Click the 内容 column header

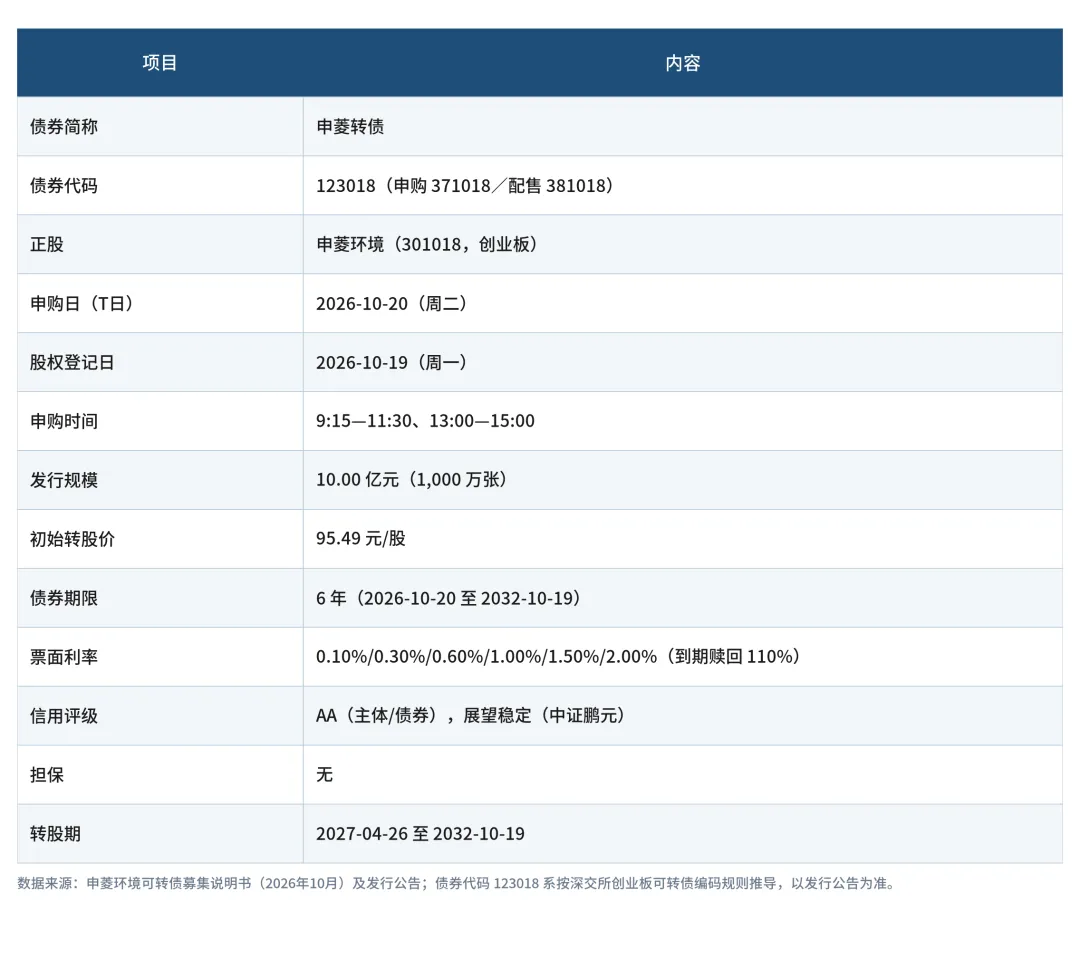point(683,63)
